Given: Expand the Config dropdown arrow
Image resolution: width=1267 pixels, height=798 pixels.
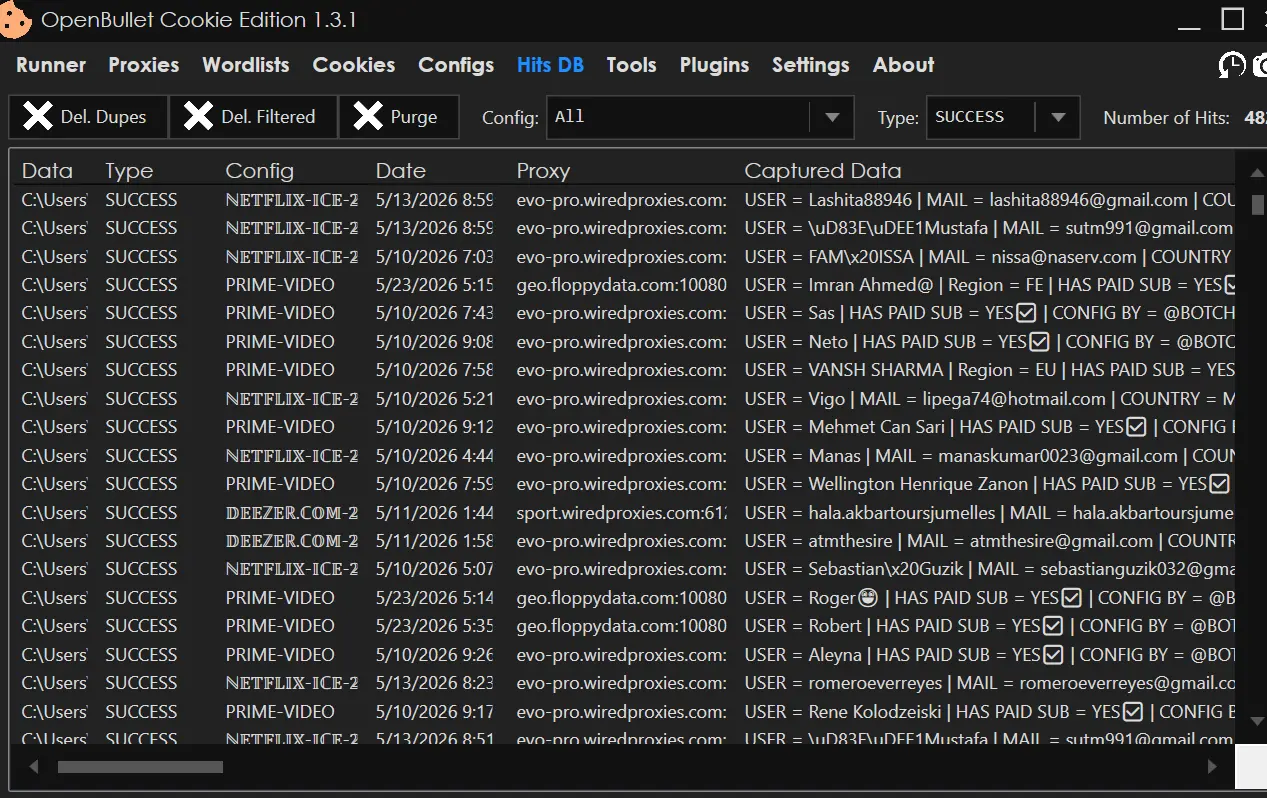Looking at the screenshot, I should click(832, 118).
